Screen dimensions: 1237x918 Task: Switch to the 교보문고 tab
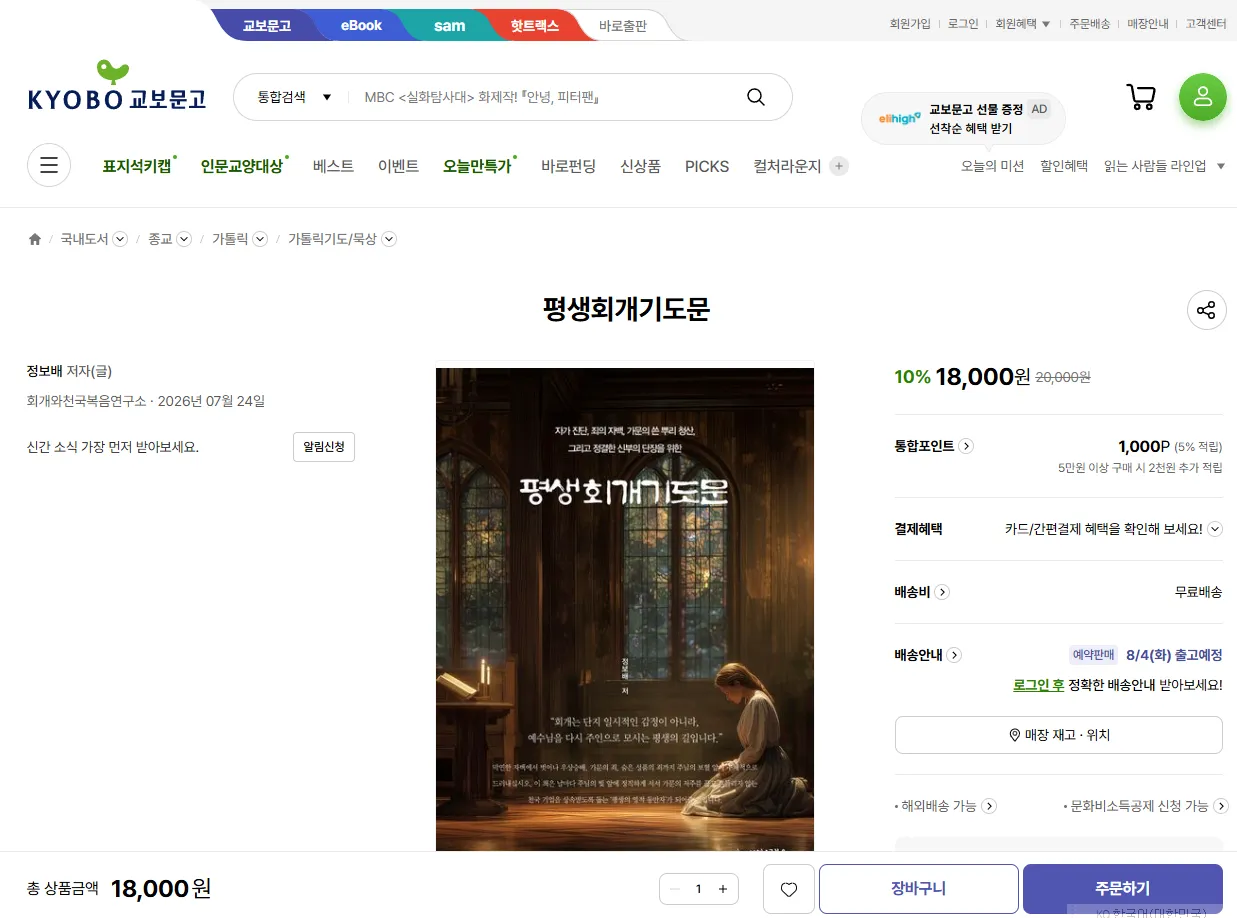(x=266, y=25)
